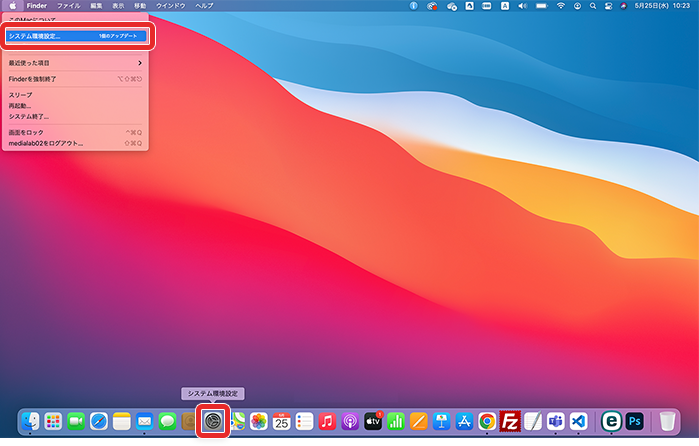This screenshot has height=446, width=699.
Task: Click the date and time 5月25日(水) 10:23
Action: [x=662, y=6]
